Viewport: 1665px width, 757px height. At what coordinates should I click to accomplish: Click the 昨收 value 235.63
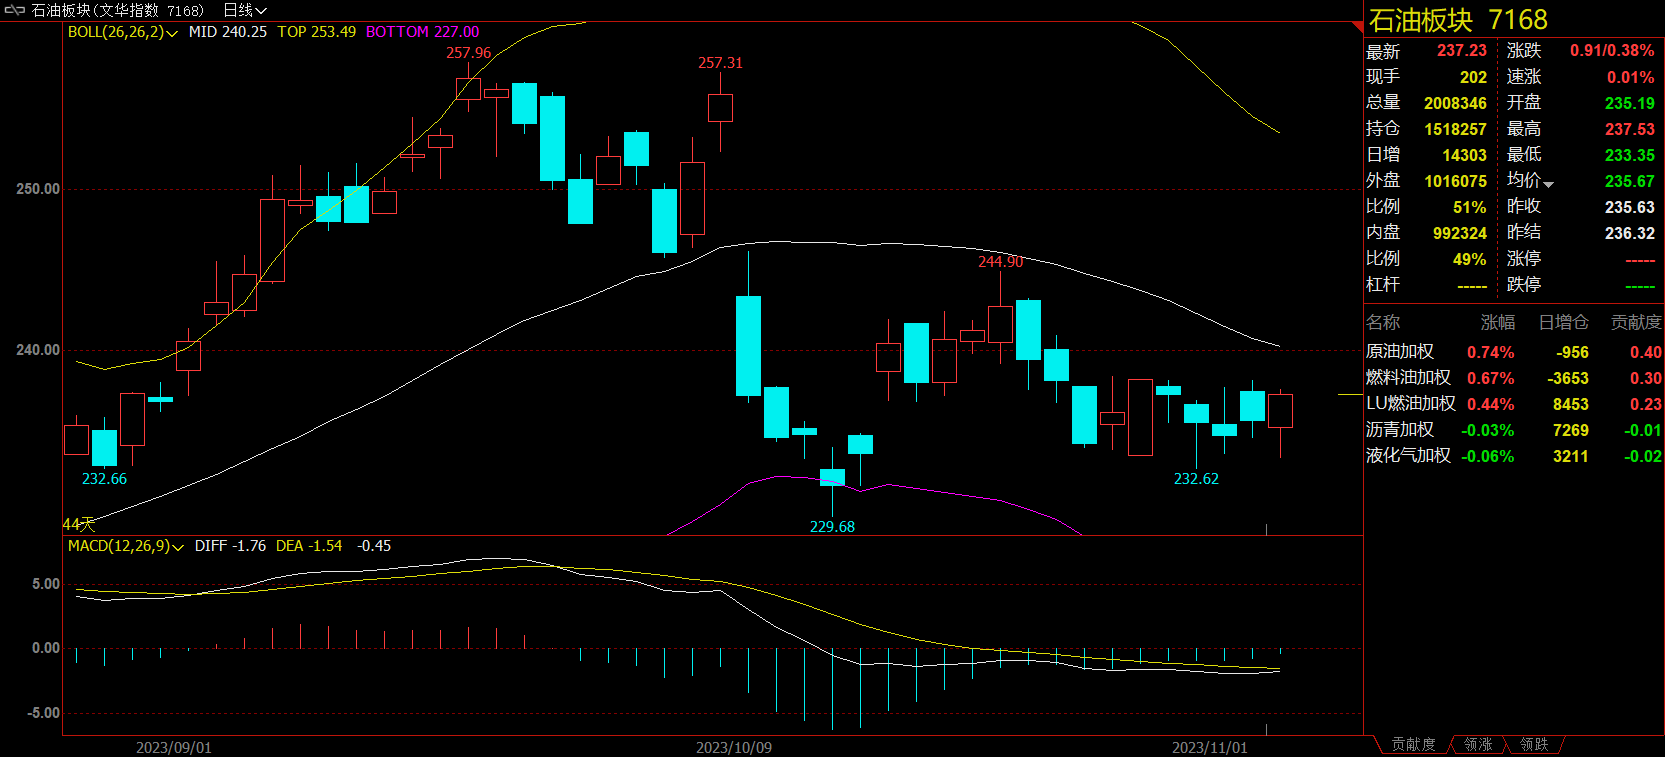click(x=1630, y=207)
